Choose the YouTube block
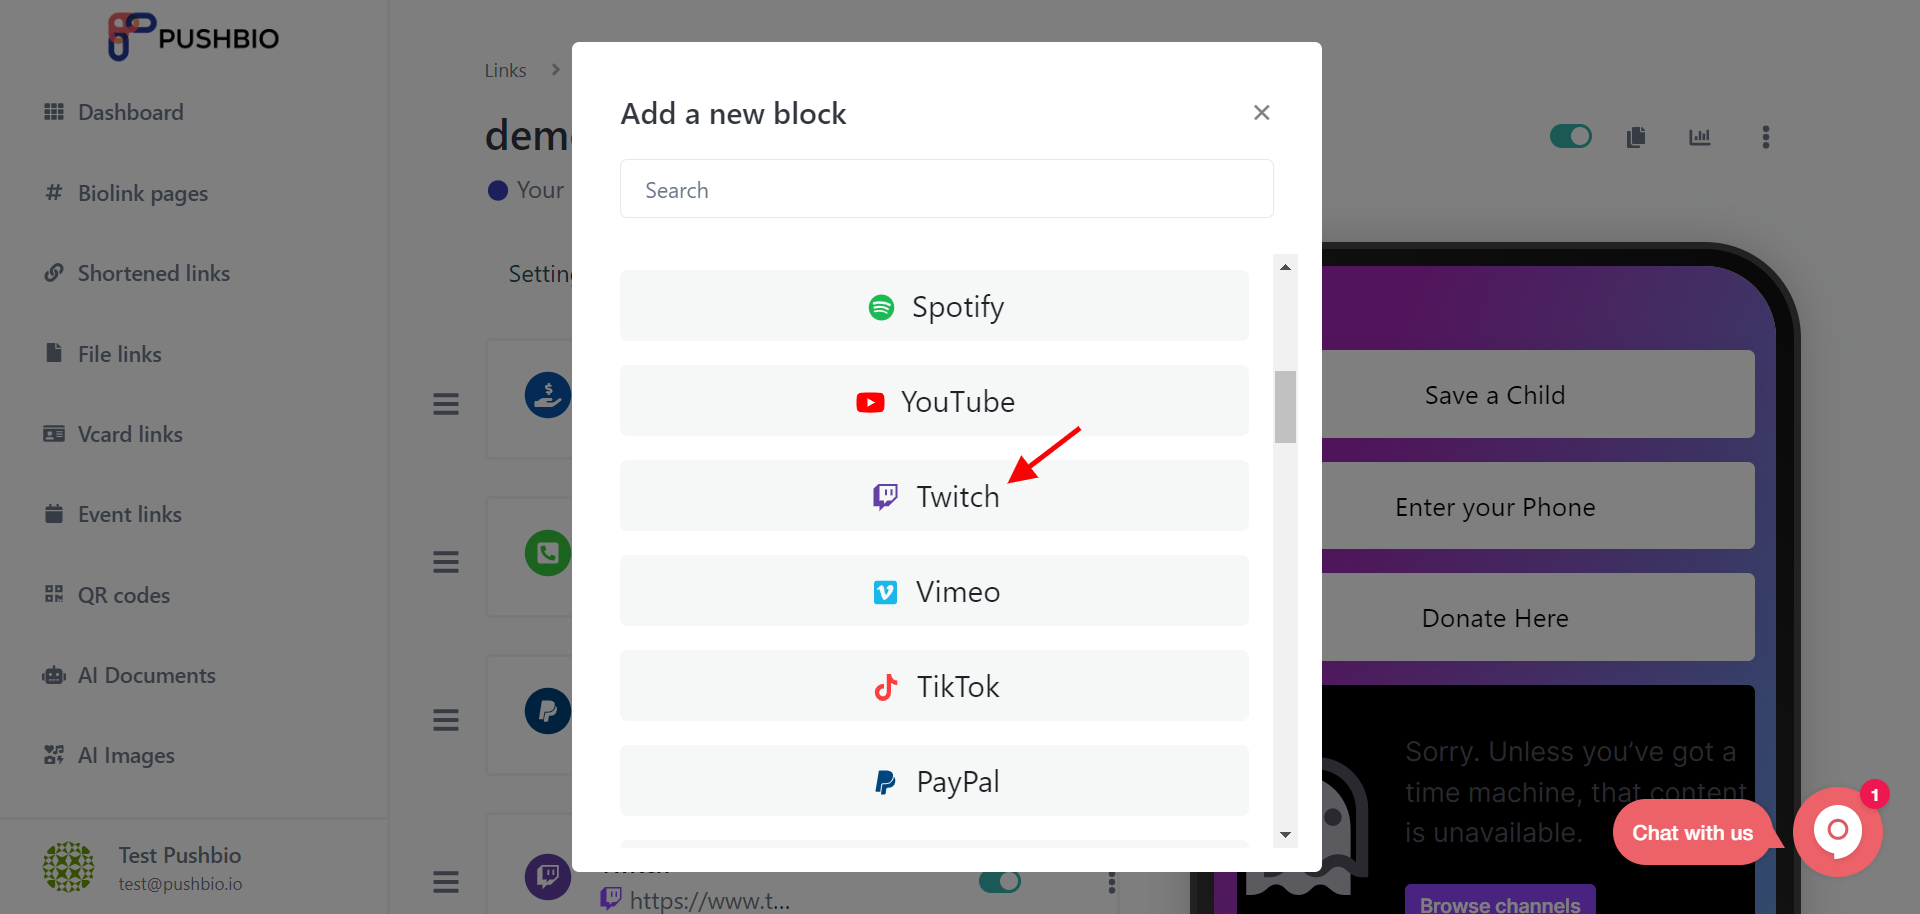Viewport: 1920px width, 914px height. pos(934,401)
